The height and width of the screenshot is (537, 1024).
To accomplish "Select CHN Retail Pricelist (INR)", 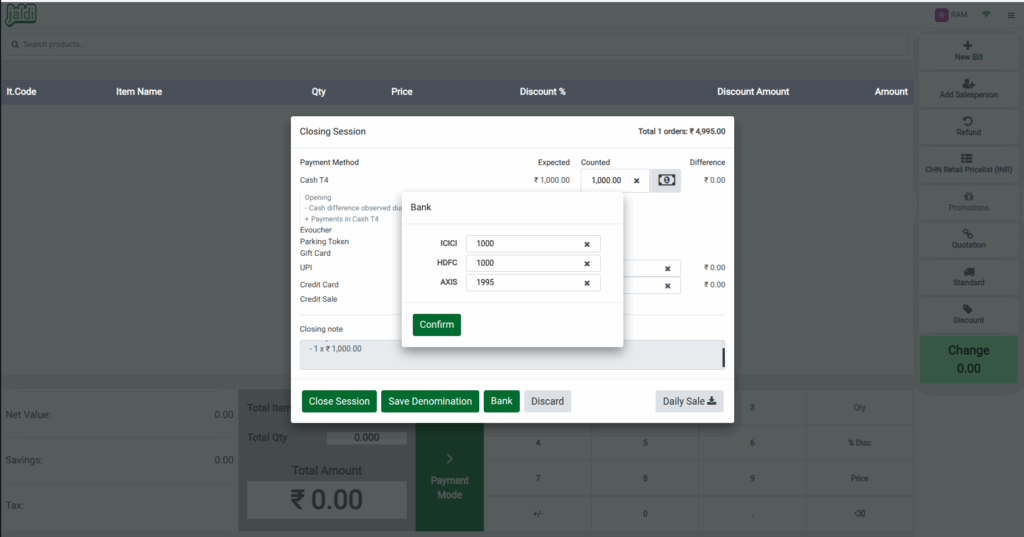I will click(968, 163).
